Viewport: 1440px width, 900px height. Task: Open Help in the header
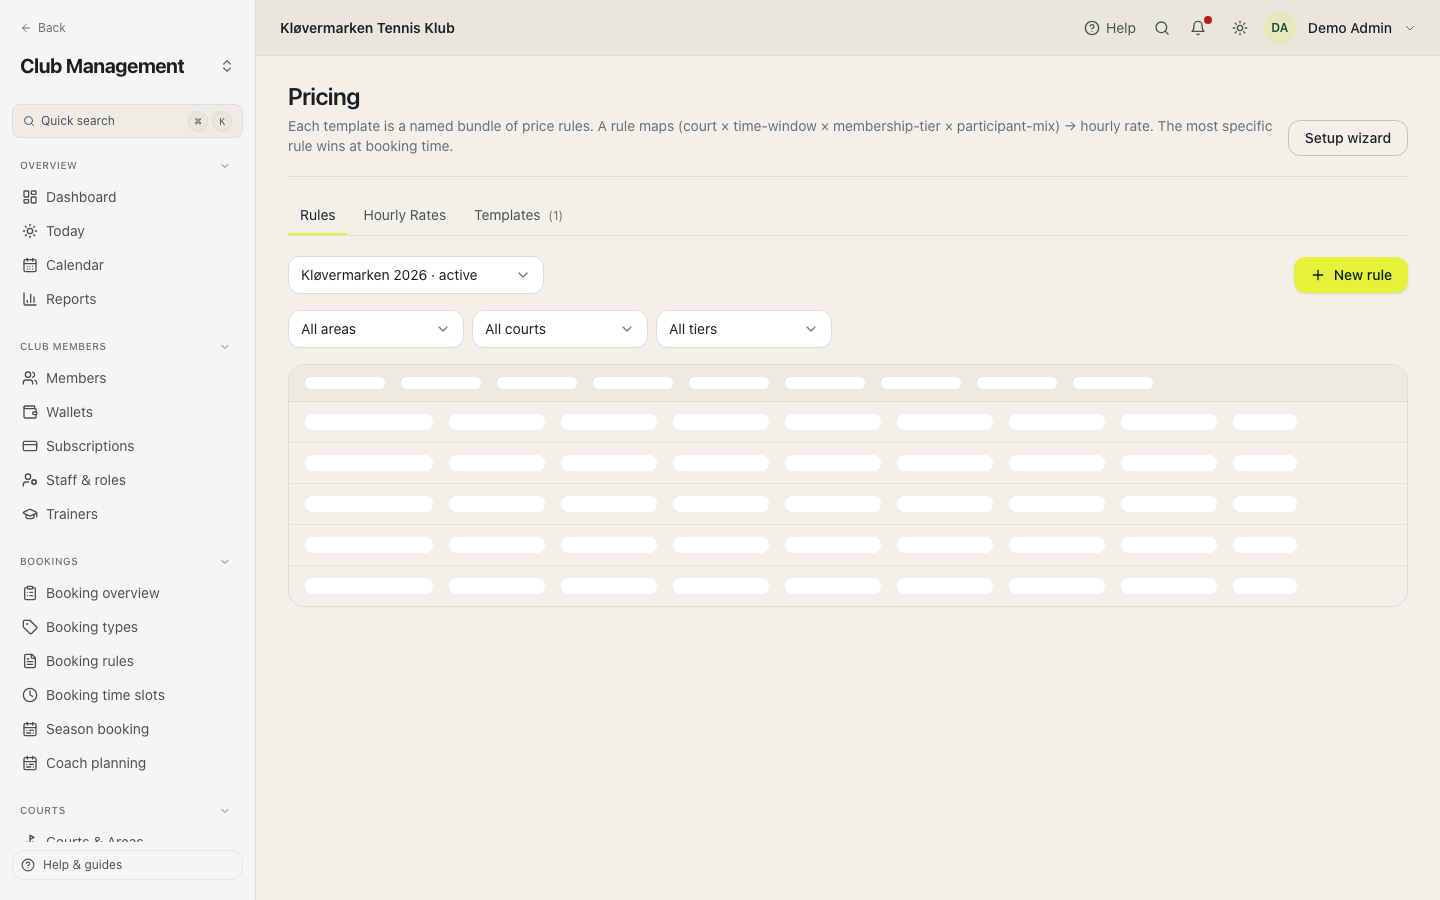click(1110, 28)
